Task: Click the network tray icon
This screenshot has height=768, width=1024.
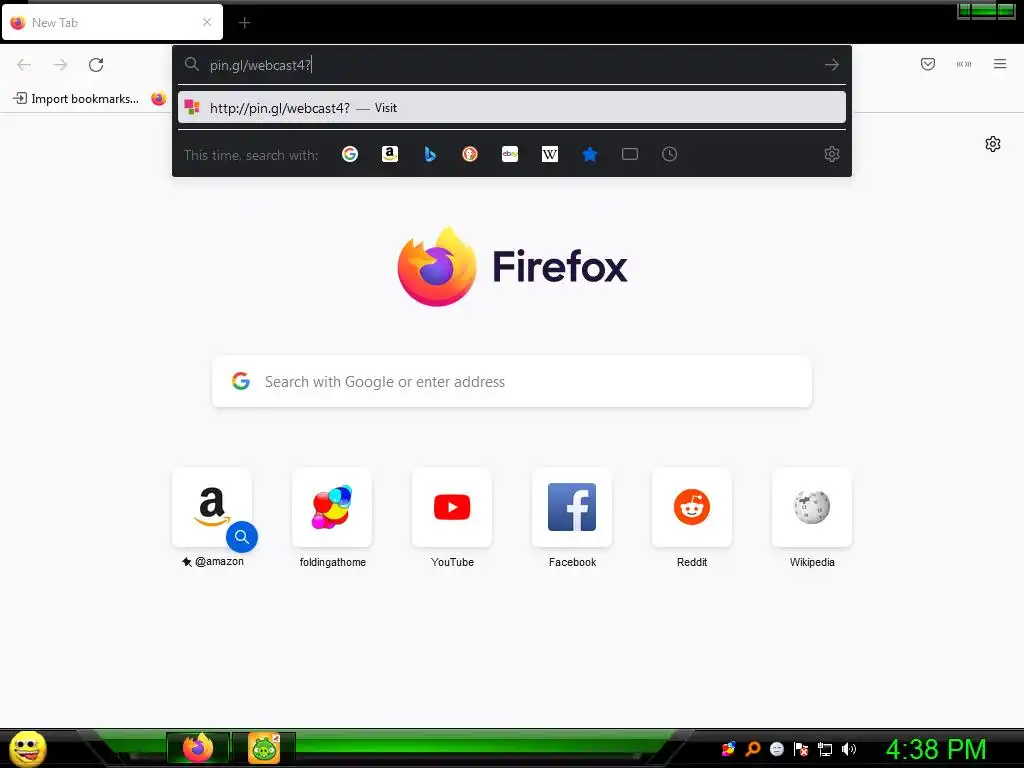Action: (825, 749)
